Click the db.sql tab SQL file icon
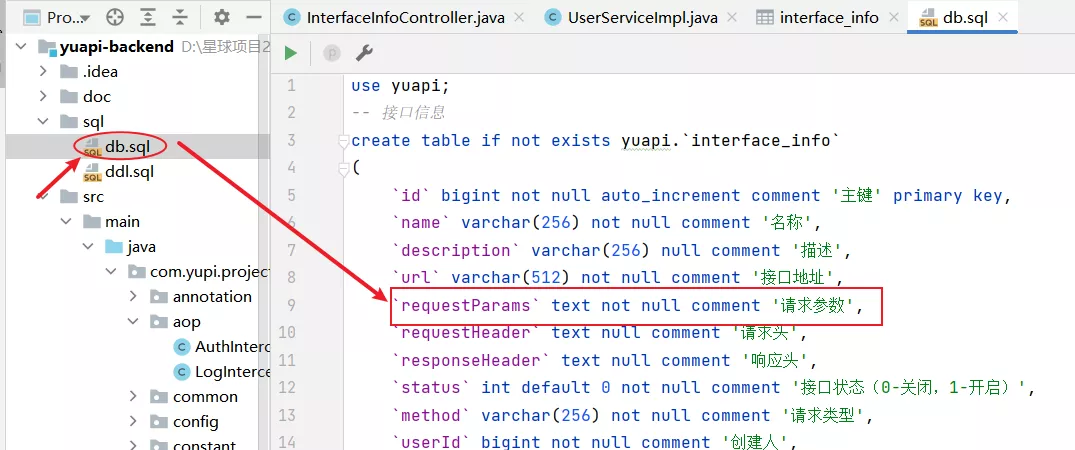This screenshot has height=450, width=1075. point(928,18)
